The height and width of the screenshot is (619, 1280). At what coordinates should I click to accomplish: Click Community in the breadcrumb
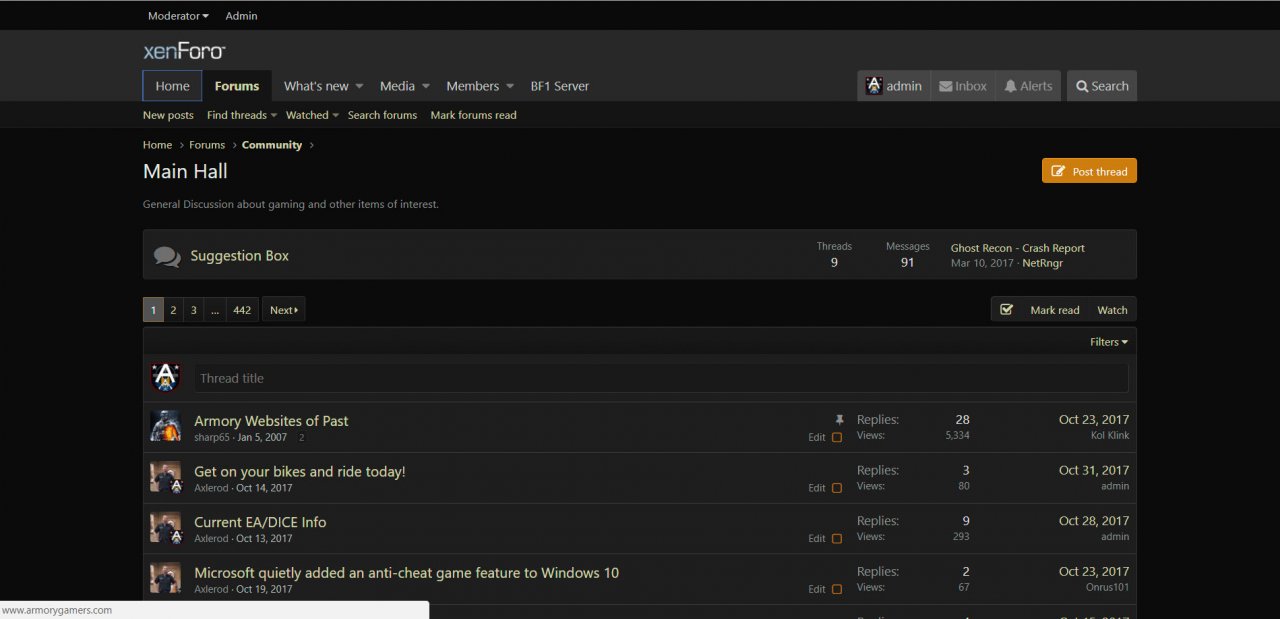(272, 145)
